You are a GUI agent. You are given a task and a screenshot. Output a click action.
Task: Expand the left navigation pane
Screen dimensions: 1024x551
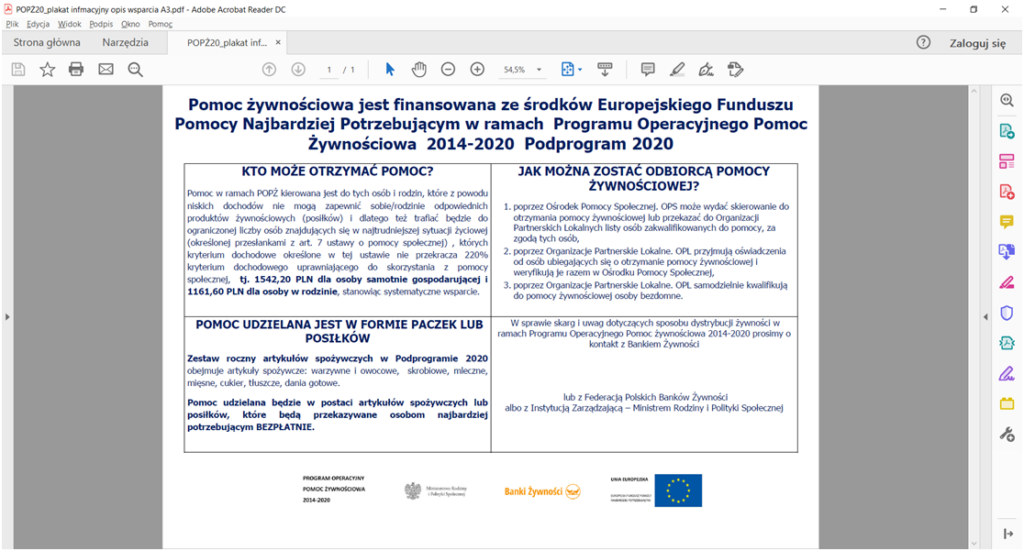(7, 317)
